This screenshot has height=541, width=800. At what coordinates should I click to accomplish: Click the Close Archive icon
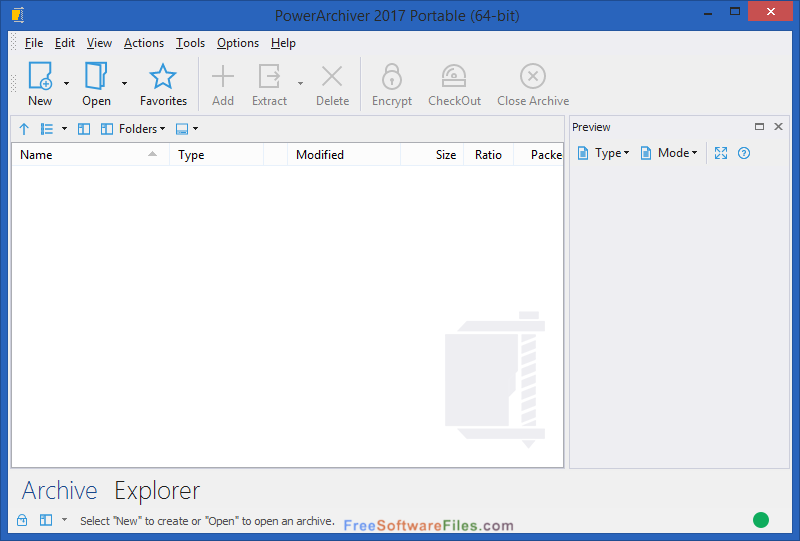533,76
